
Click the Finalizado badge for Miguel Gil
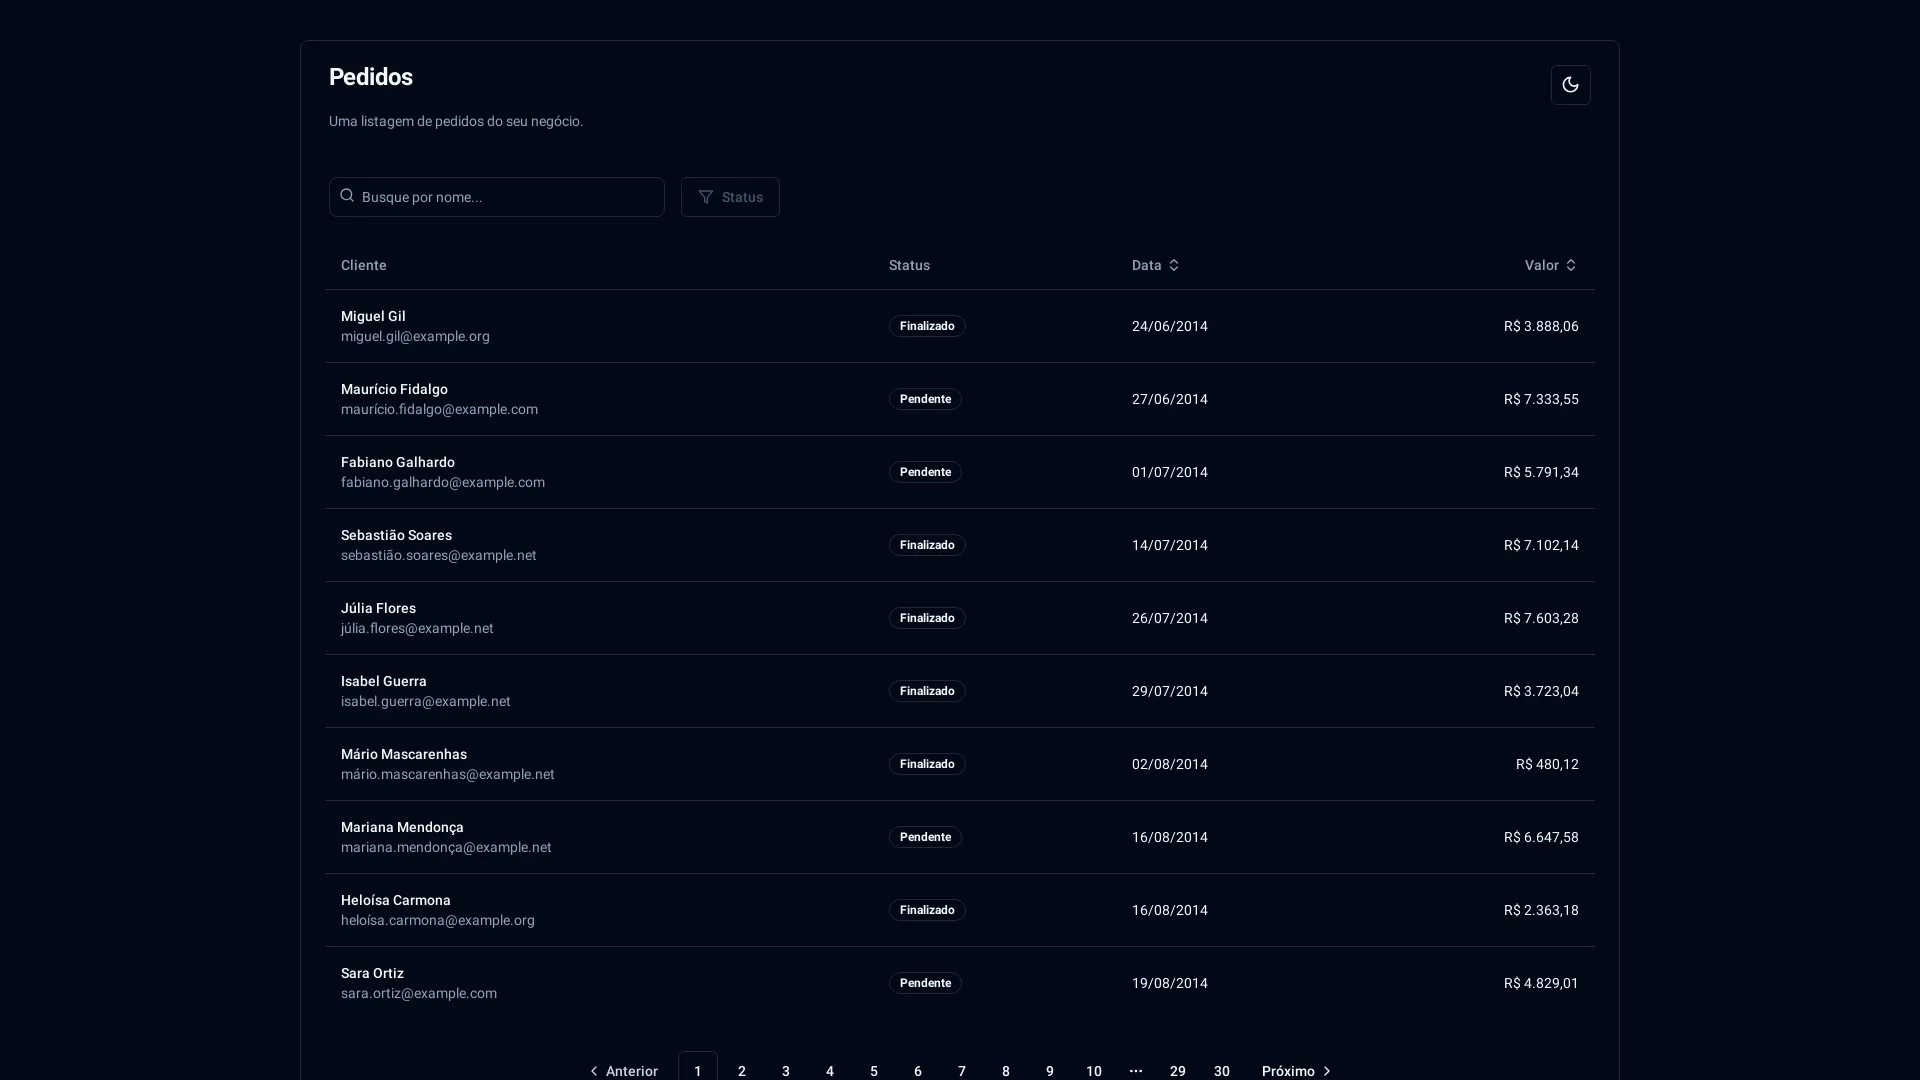pyautogui.click(x=926, y=326)
